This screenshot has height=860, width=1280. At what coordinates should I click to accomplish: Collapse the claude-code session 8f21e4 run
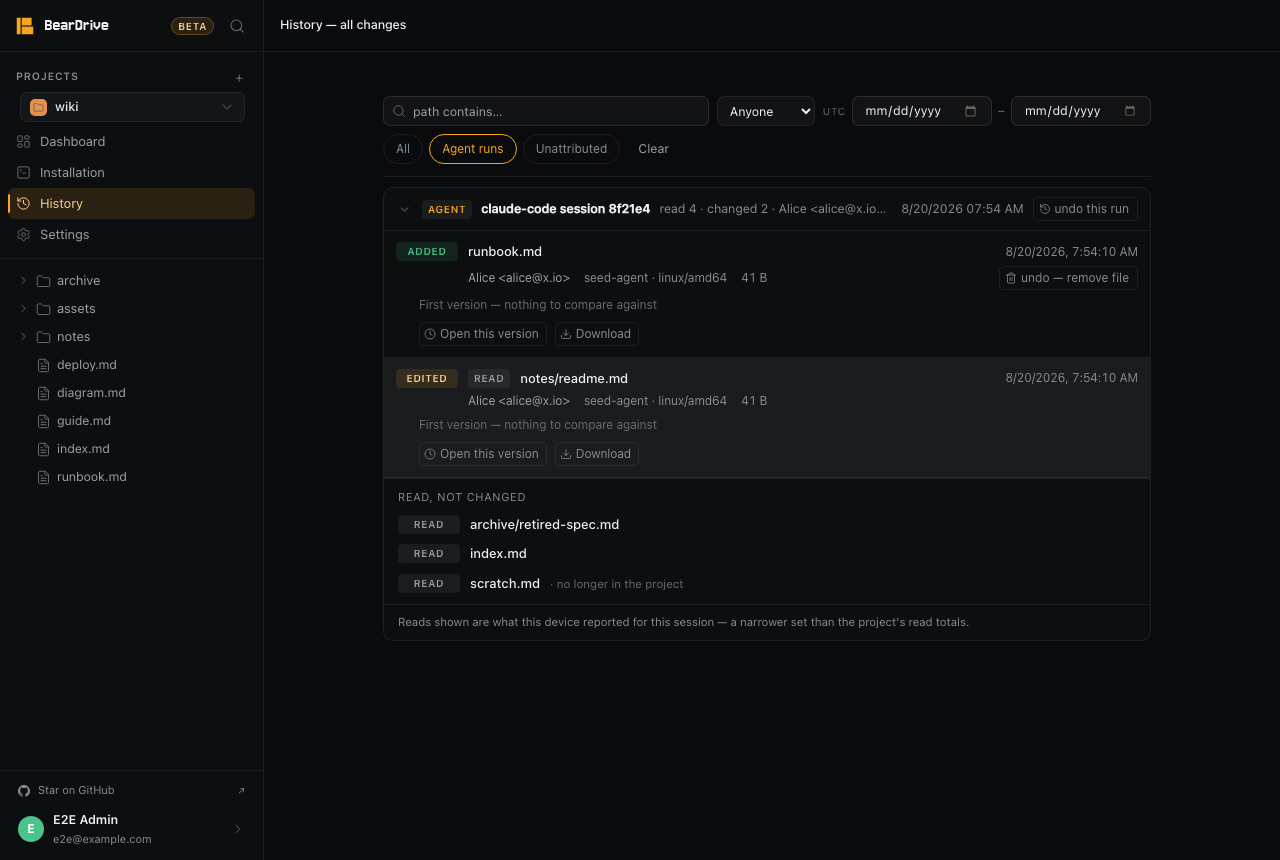pos(404,209)
